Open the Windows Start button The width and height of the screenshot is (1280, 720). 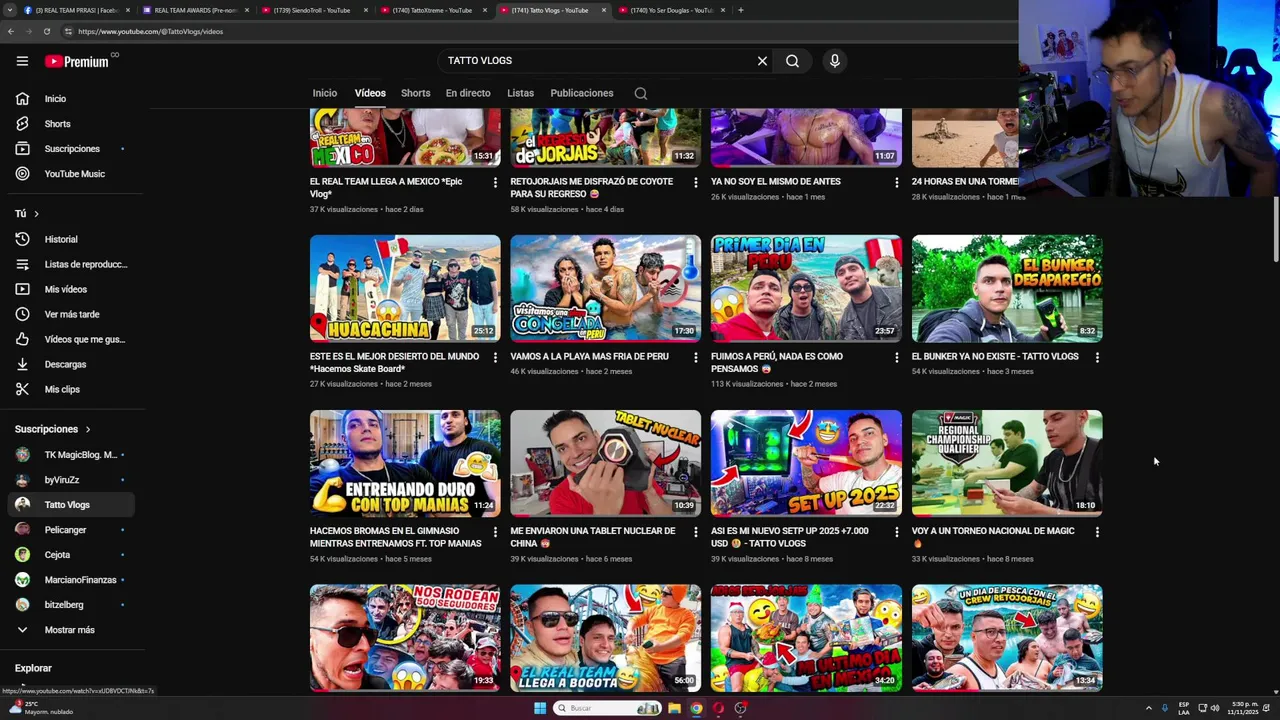[540, 708]
